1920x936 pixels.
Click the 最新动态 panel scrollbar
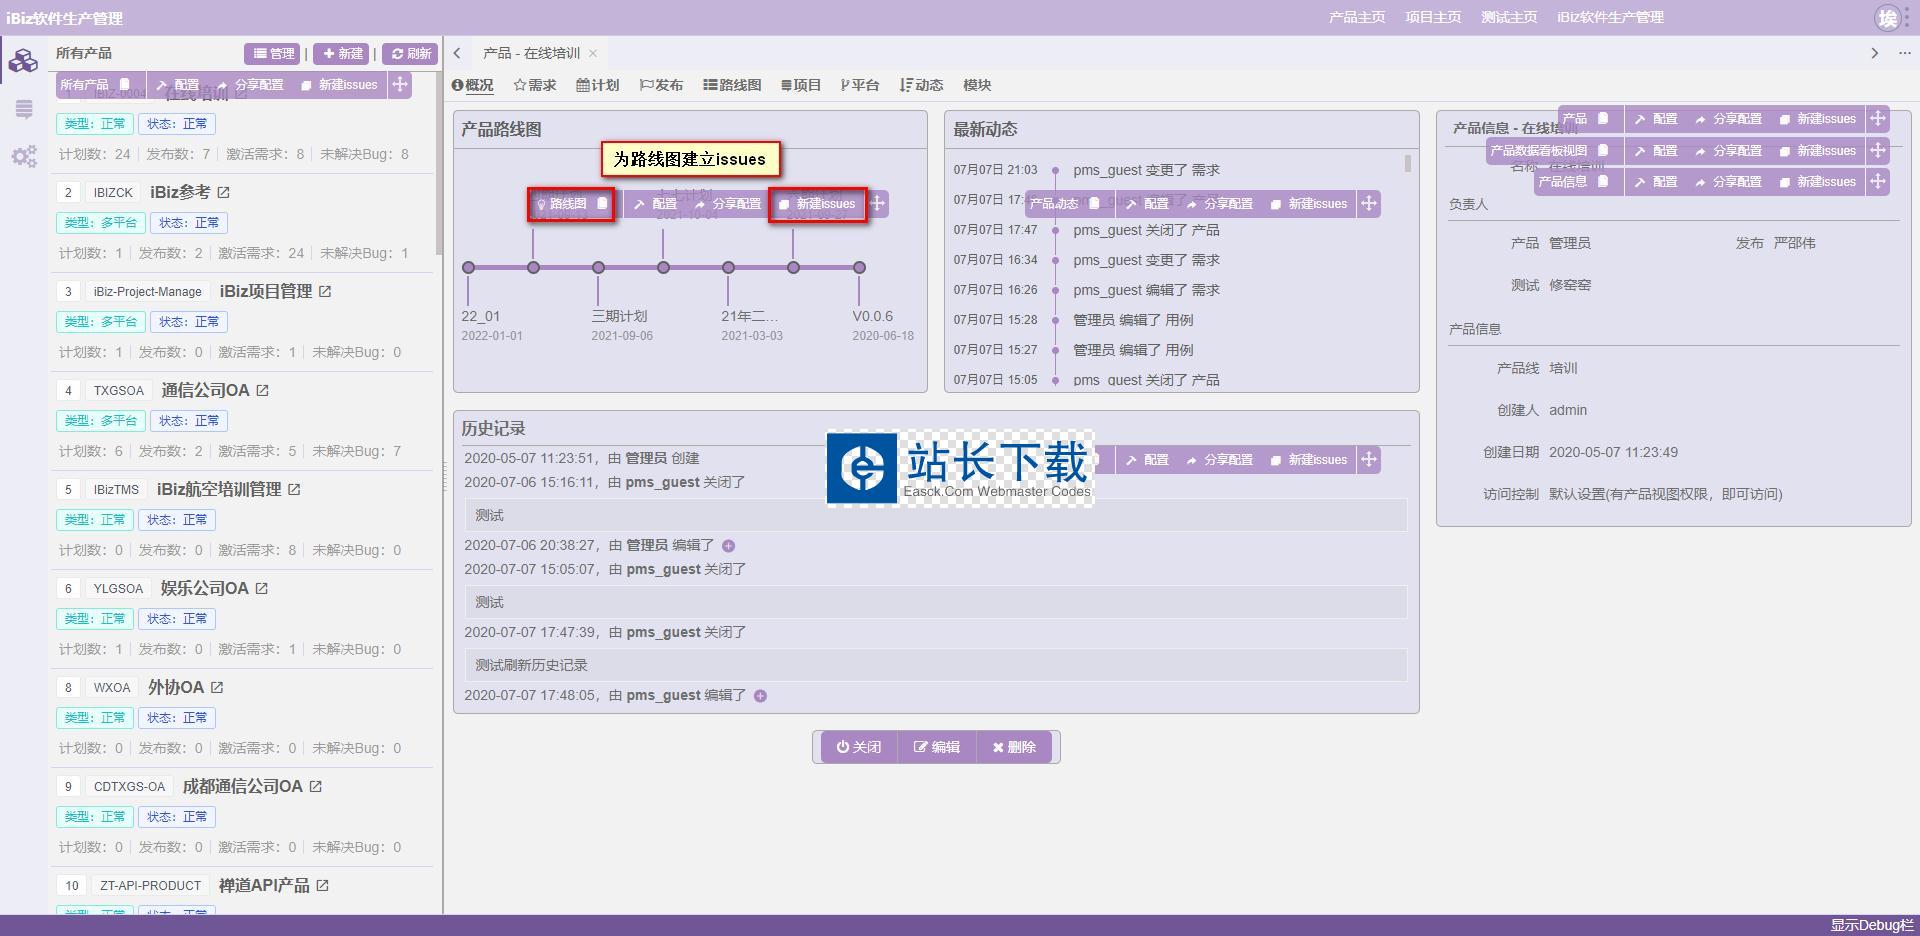(x=1408, y=164)
